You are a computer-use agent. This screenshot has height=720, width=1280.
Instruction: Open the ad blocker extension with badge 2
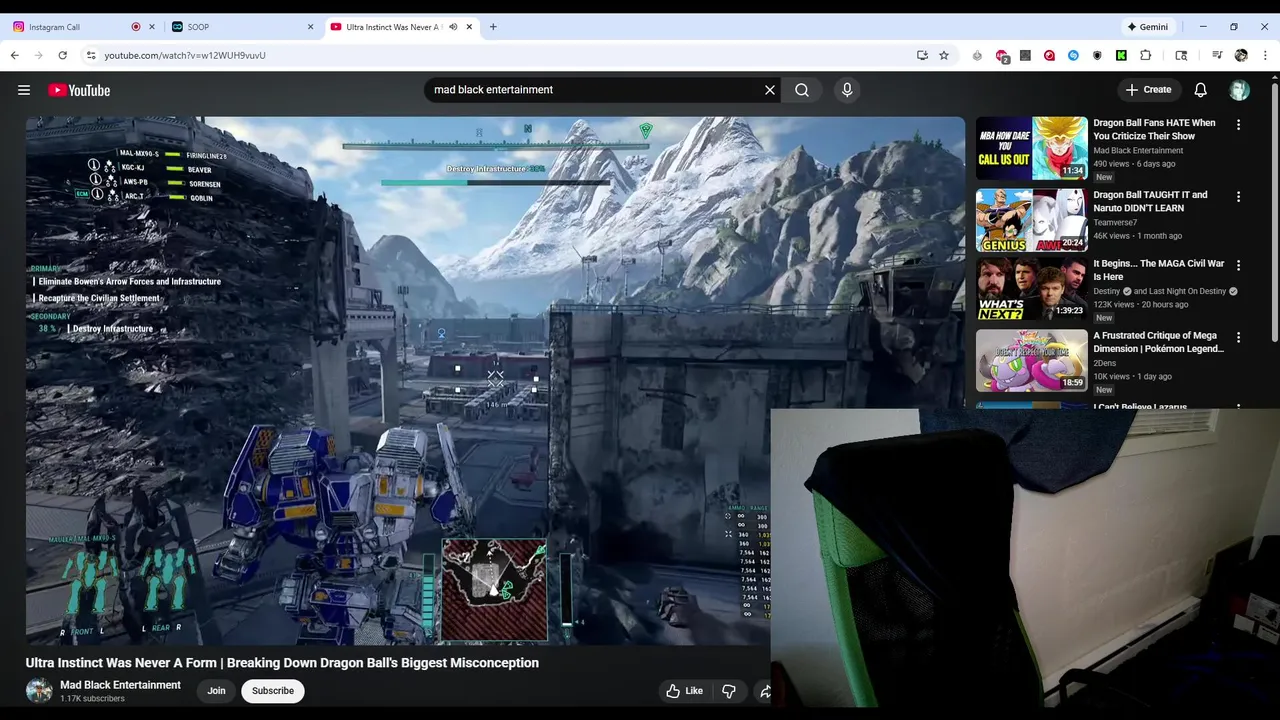[x=1002, y=56]
